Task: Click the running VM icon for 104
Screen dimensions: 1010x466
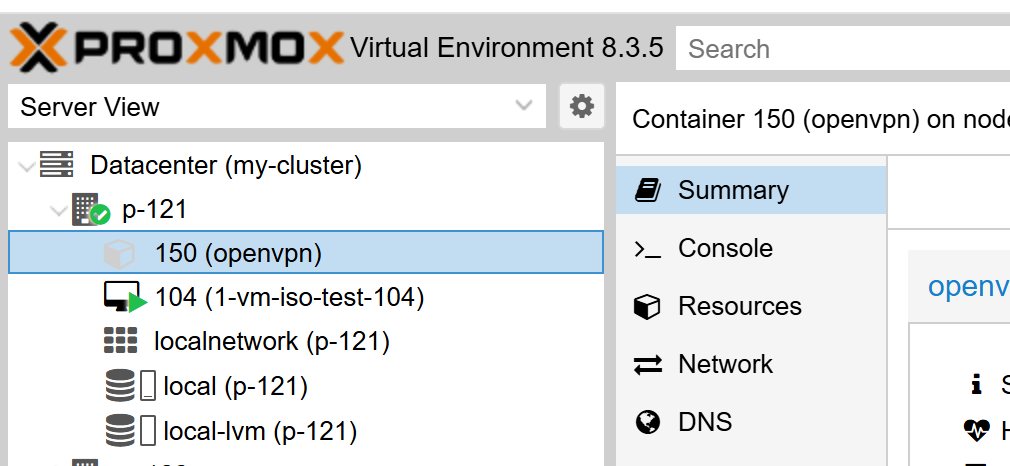Action: [125, 297]
